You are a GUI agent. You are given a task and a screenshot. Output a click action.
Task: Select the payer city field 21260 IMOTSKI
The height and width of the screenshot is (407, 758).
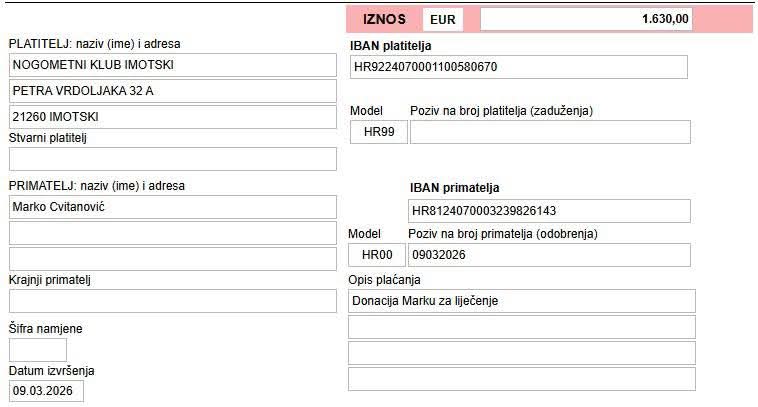point(172,117)
